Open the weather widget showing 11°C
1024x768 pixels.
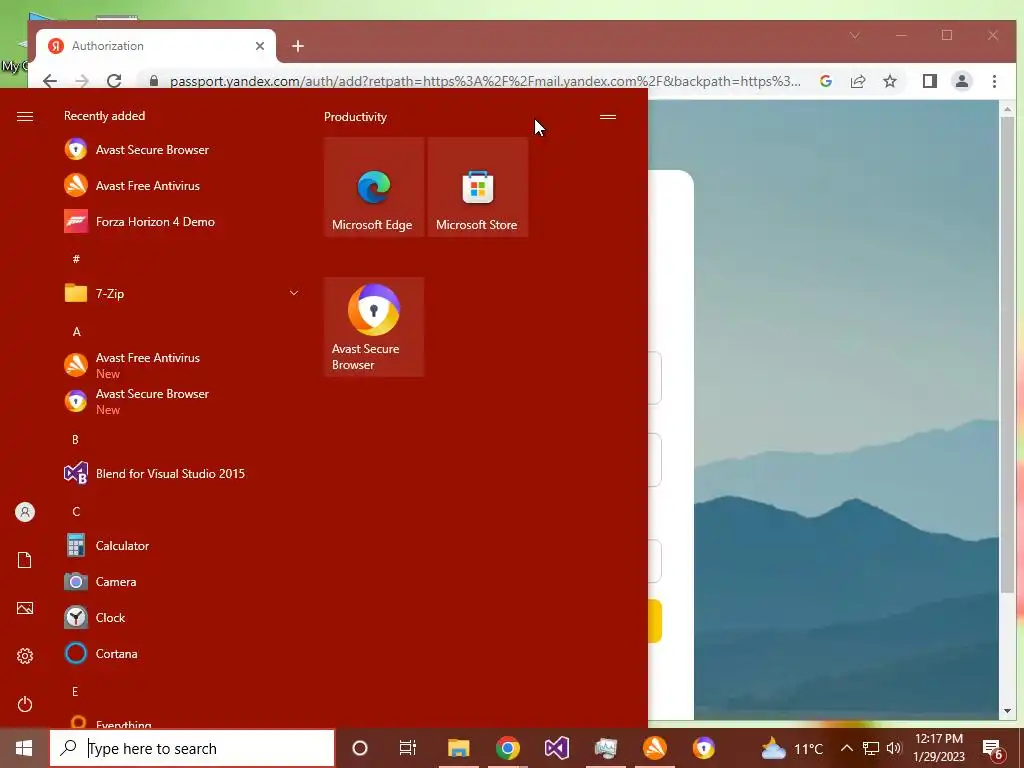(x=792, y=748)
